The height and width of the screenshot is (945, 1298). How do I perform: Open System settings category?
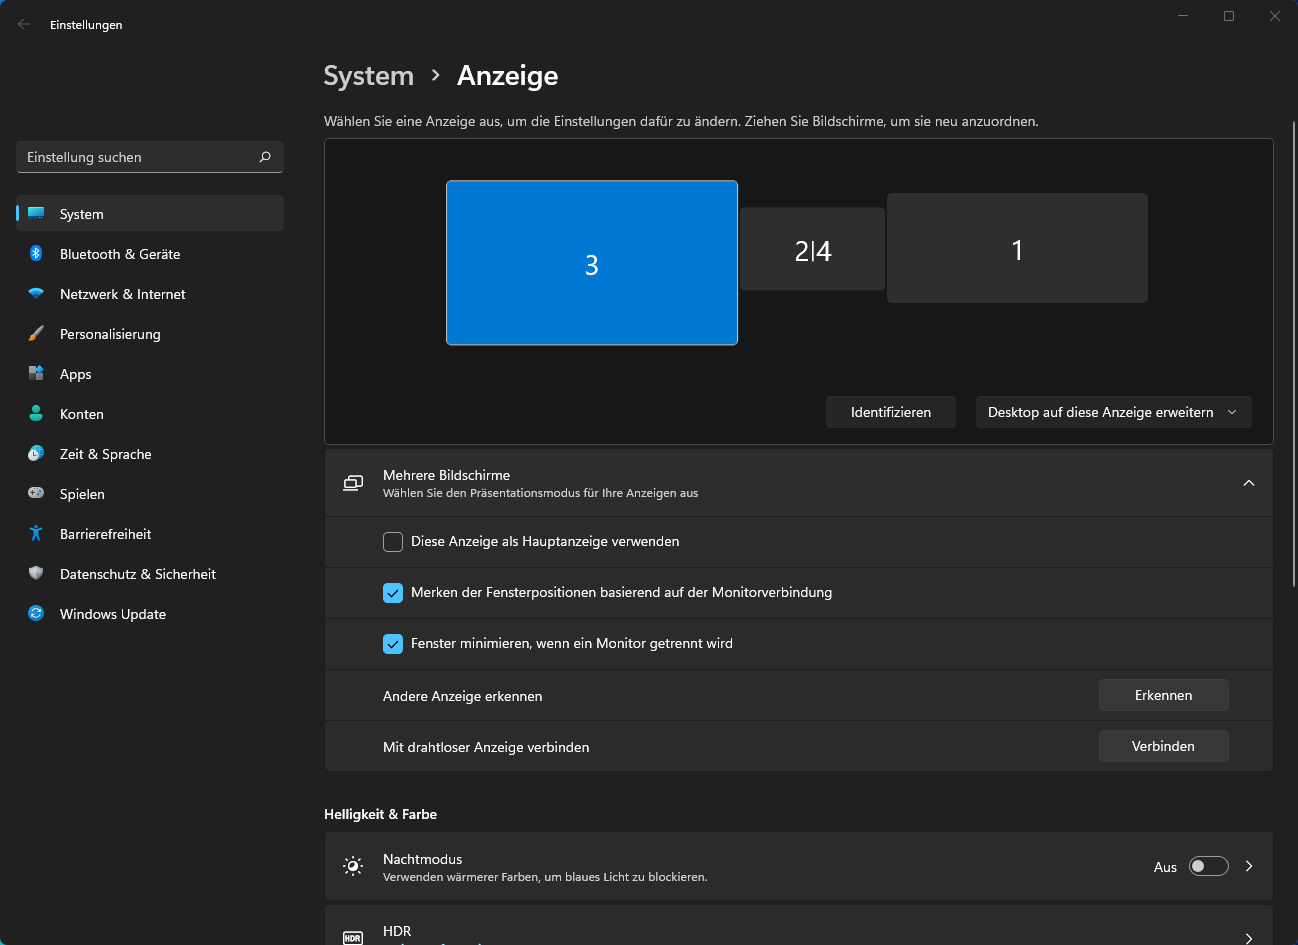[x=150, y=213]
